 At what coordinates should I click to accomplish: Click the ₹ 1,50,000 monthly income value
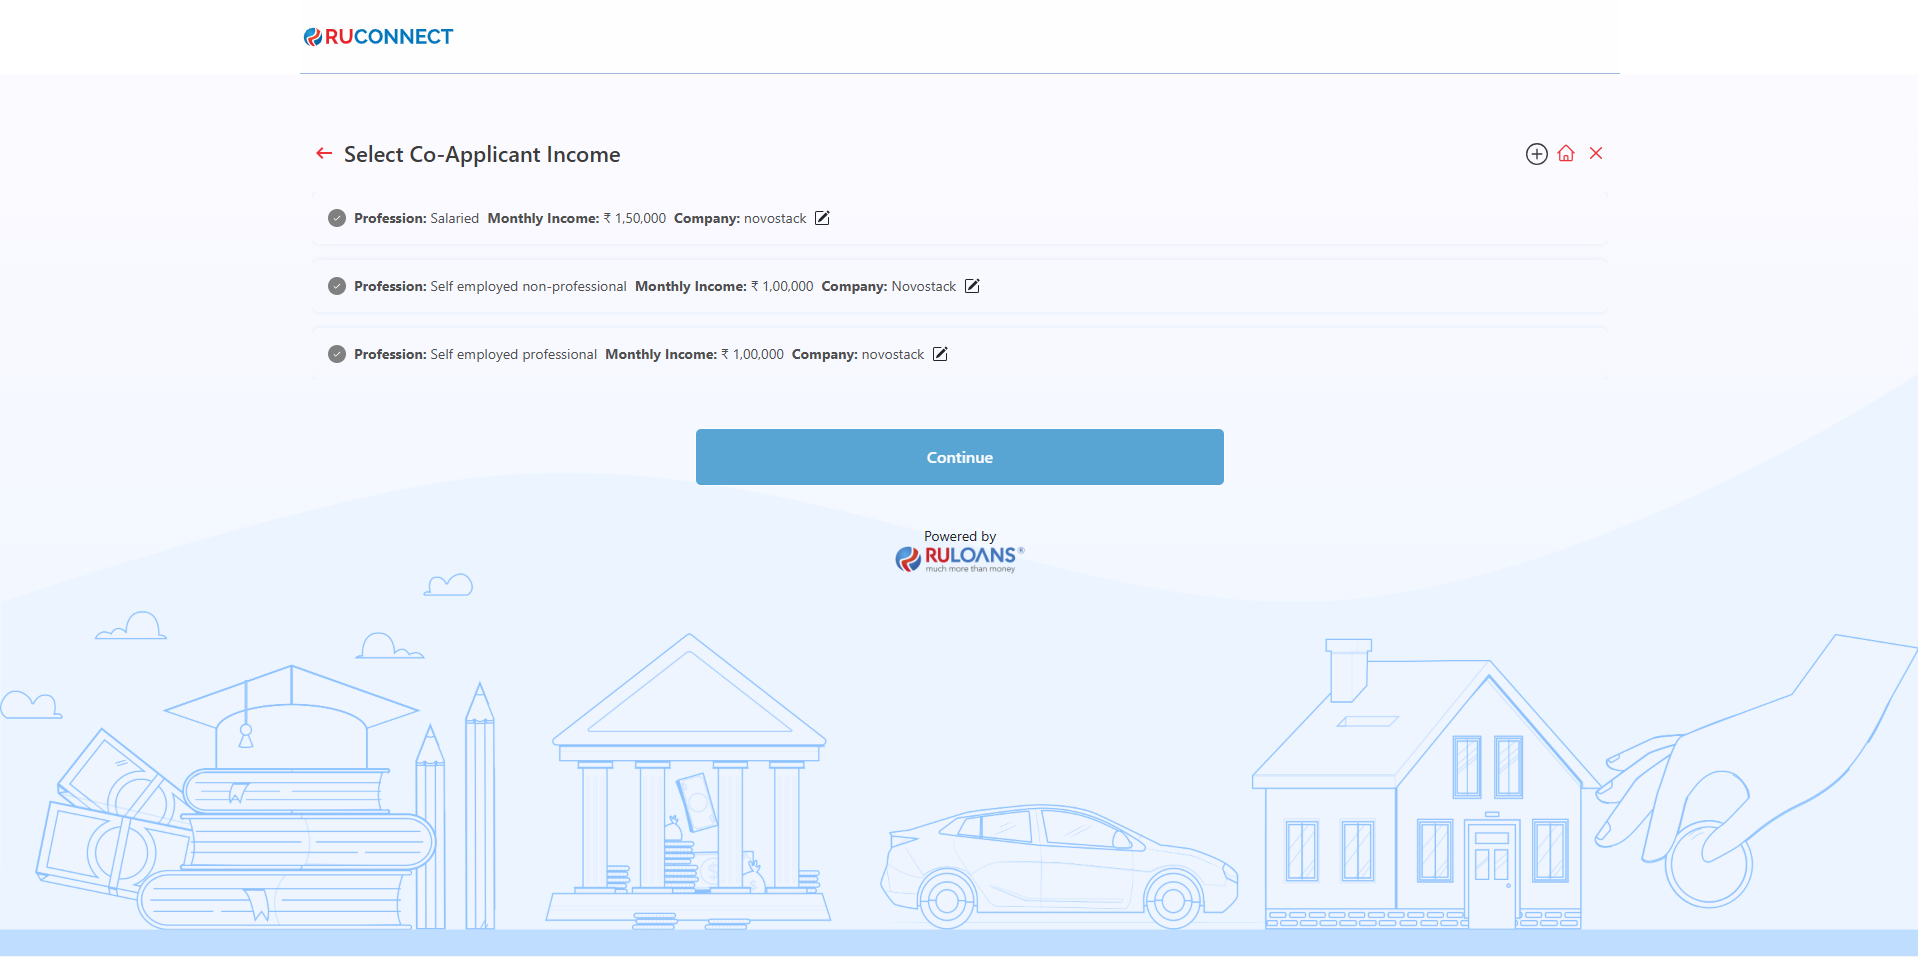pyautogui.click(x=635, y=218)
